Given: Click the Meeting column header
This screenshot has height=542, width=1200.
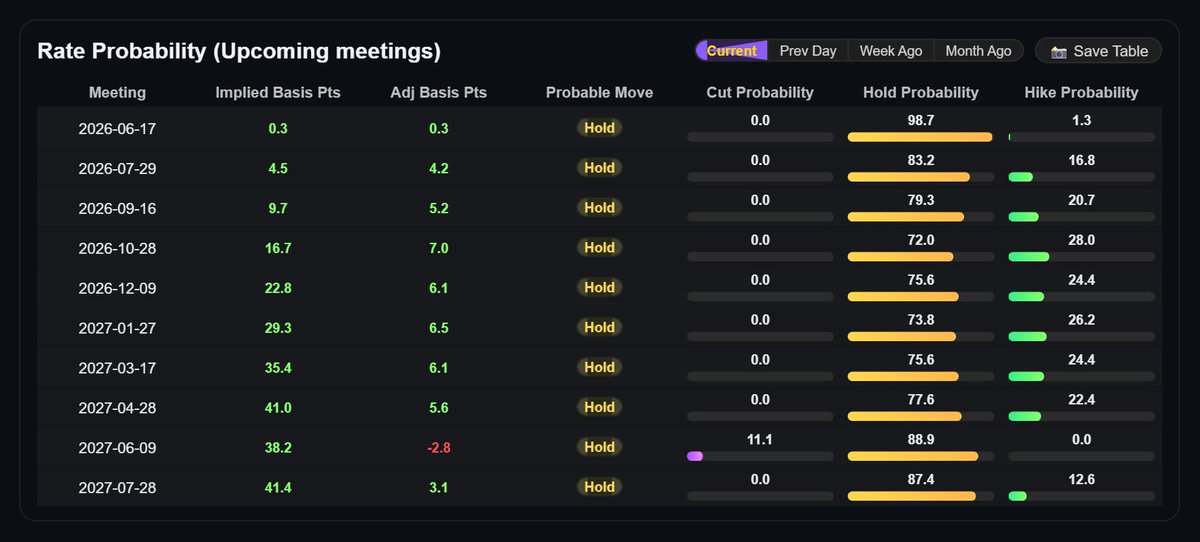Looking at the screenshot, I should (x=117, y=92).
